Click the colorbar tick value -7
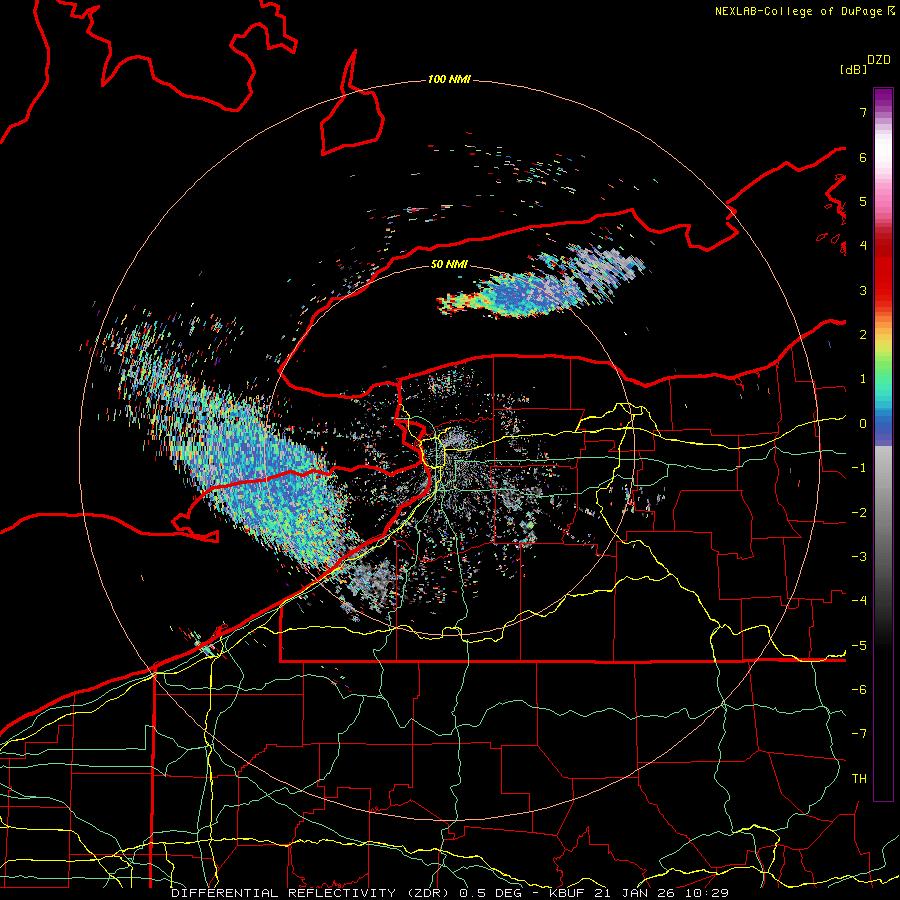This screenshot has height=900, width=900. (859, 734)
